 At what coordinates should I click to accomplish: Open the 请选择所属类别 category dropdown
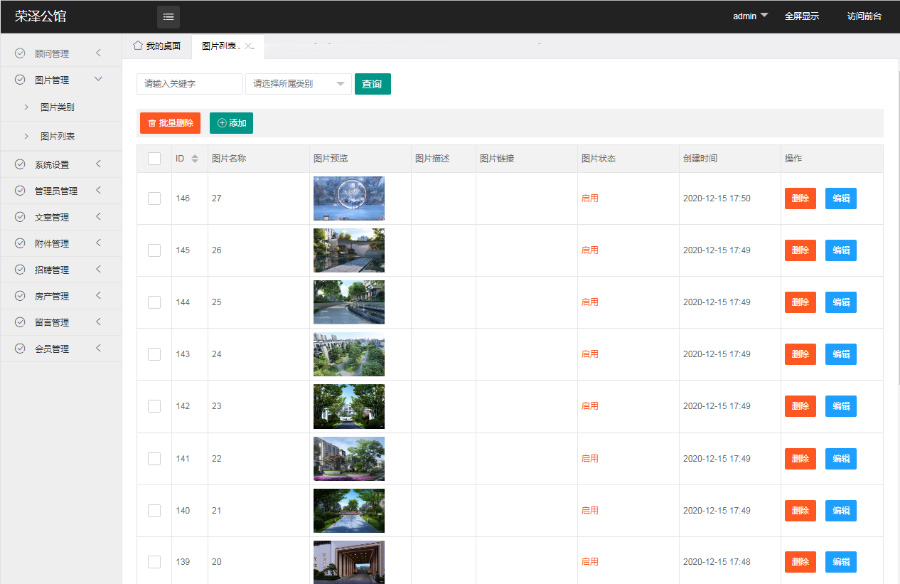(x=298, y=84)
